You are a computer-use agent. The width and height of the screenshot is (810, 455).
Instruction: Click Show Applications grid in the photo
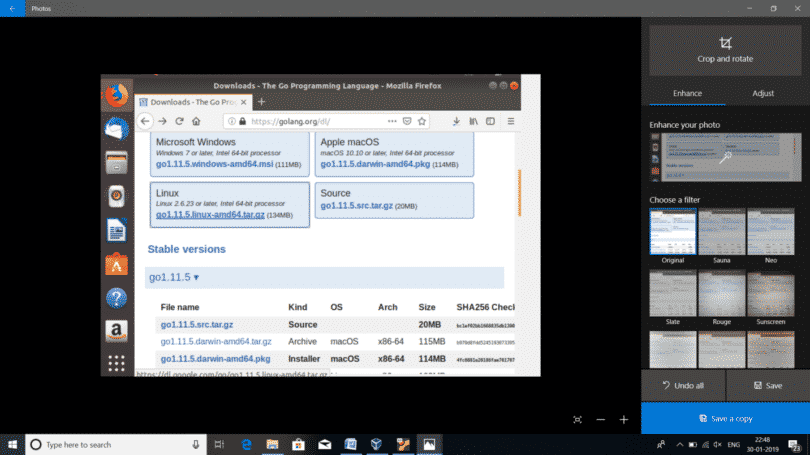tap(116, 363)
